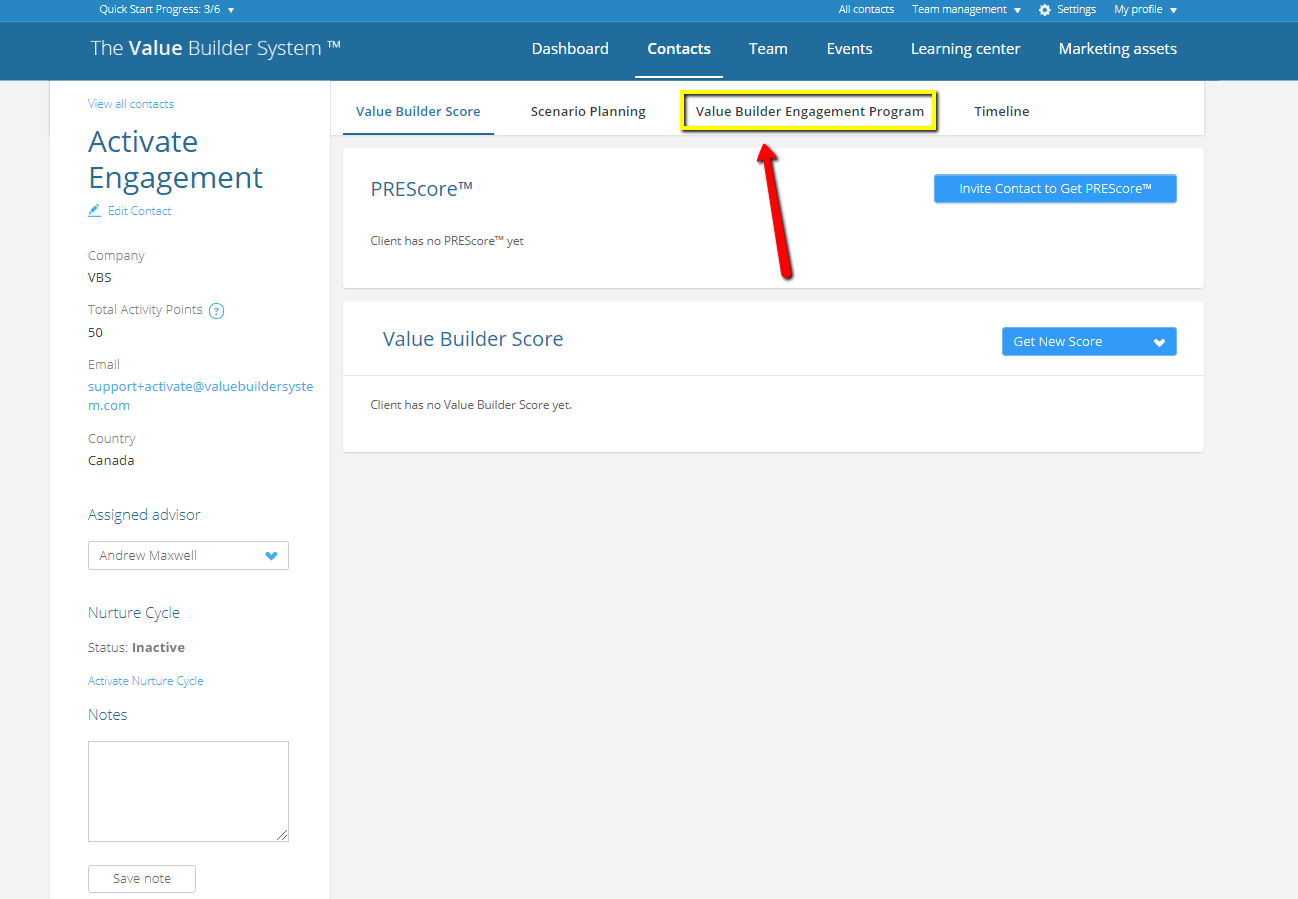Open the Value Builder Engagement Program tab
Screen dimensions: 1298x899
[x=810, y=111]
